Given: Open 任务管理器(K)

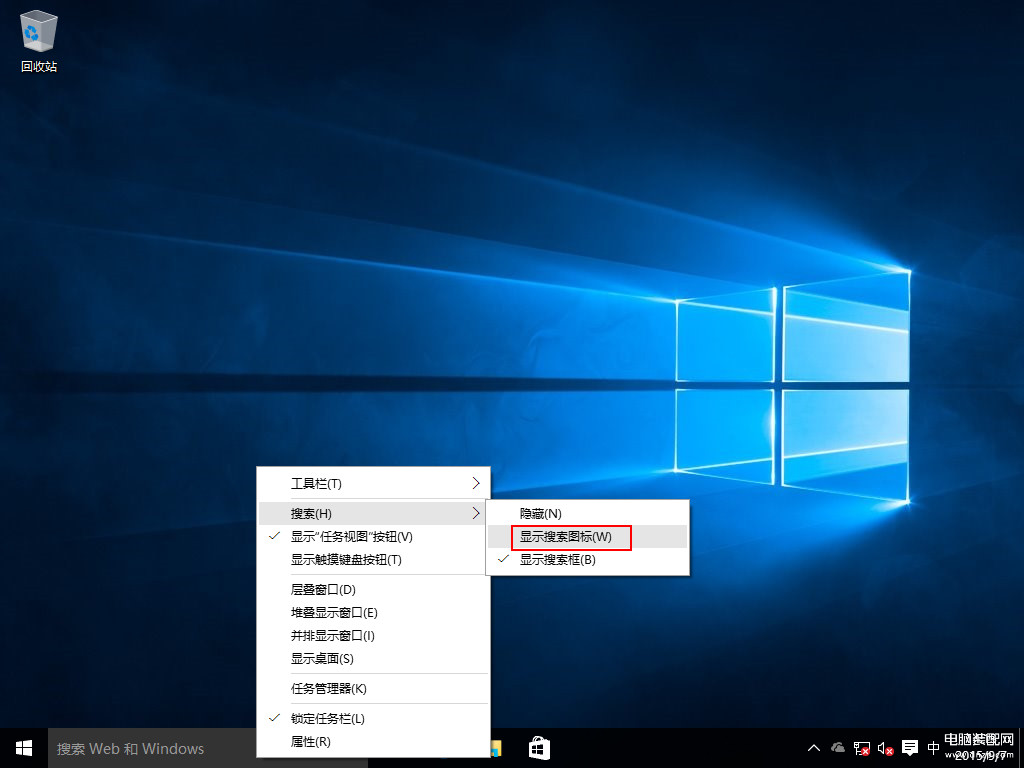Looking at the screenshot, I should click(x=373, y=688).
